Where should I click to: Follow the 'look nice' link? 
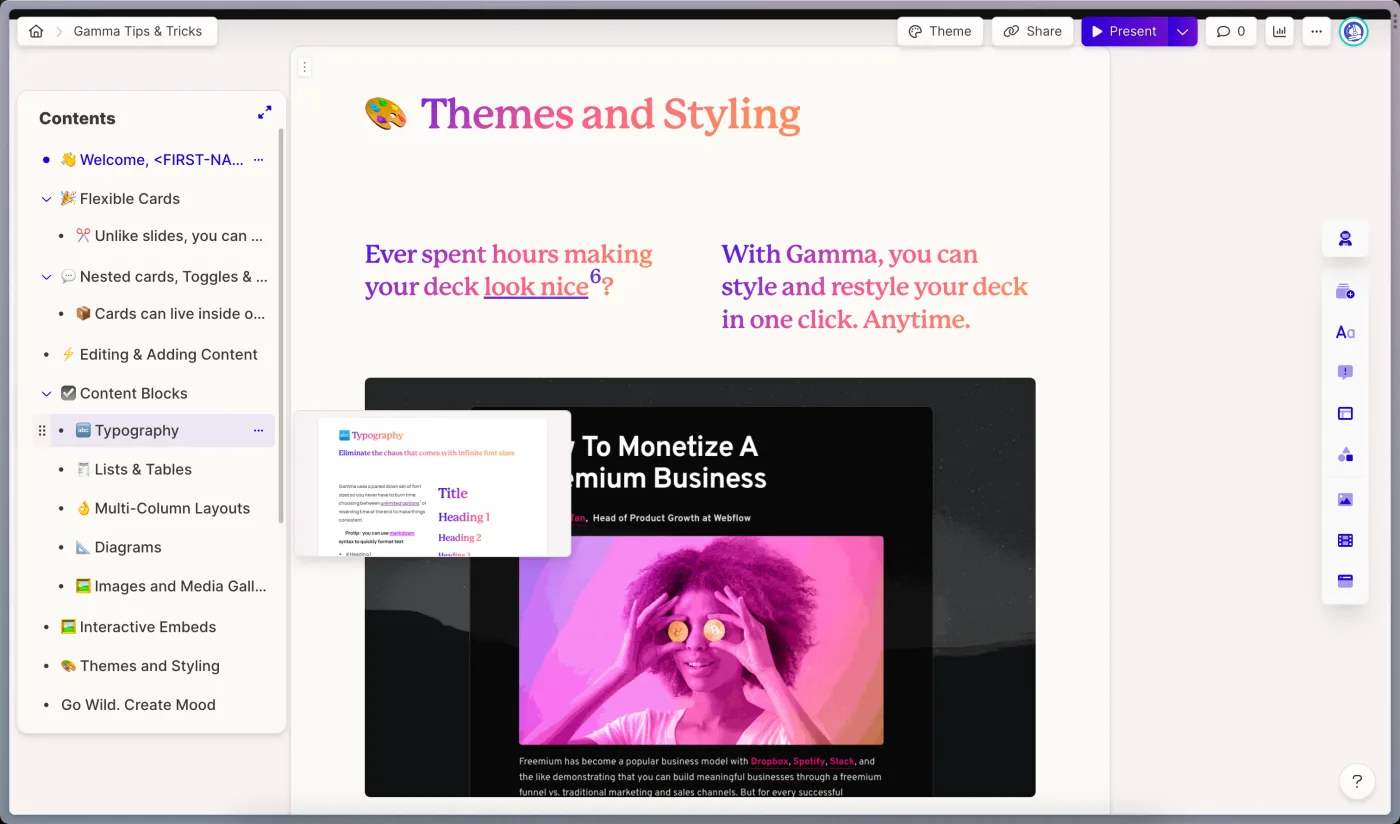coord(536,287)
